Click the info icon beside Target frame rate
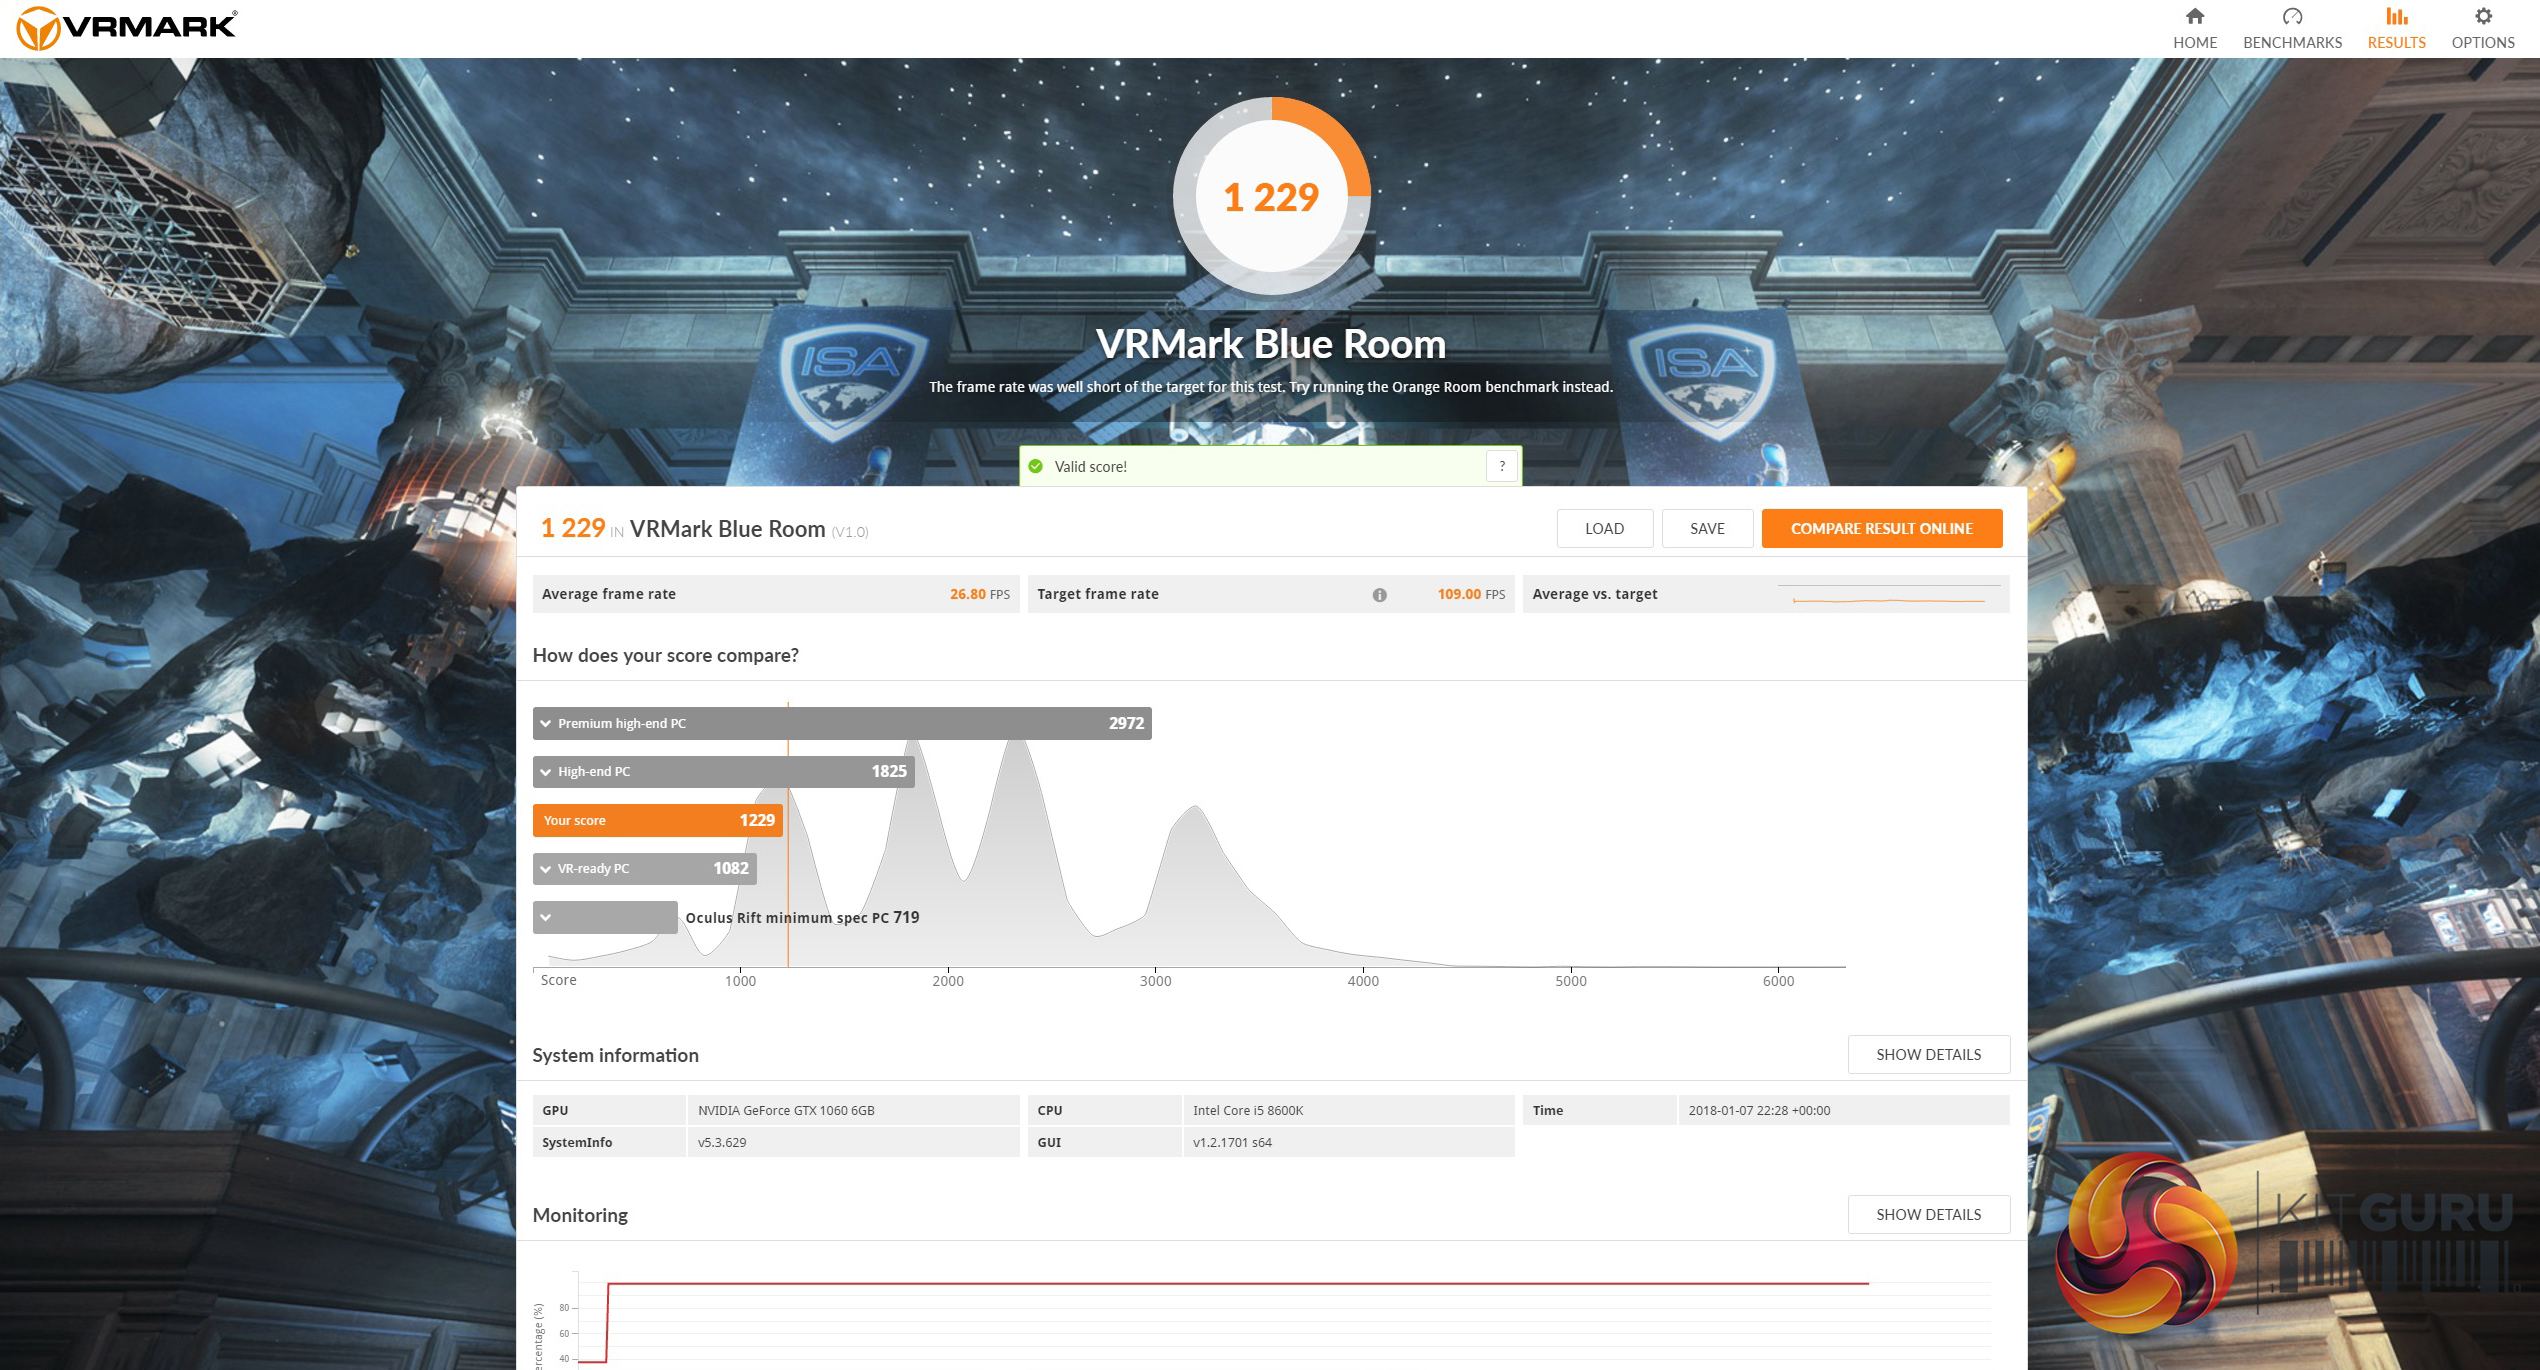The width and height of the screenshot is (2540, 1370). 1379,595
